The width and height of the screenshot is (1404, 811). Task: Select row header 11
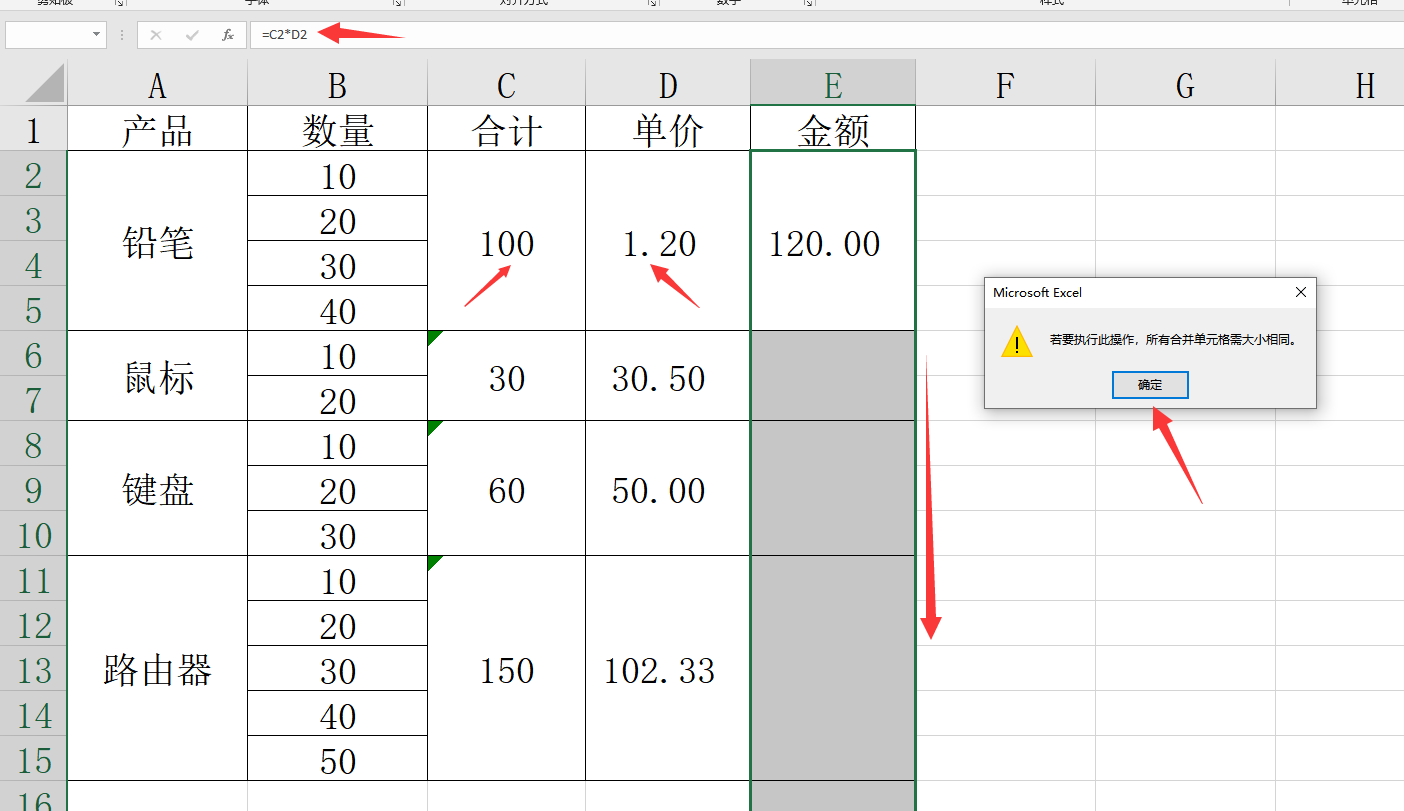tap(33, 578)
